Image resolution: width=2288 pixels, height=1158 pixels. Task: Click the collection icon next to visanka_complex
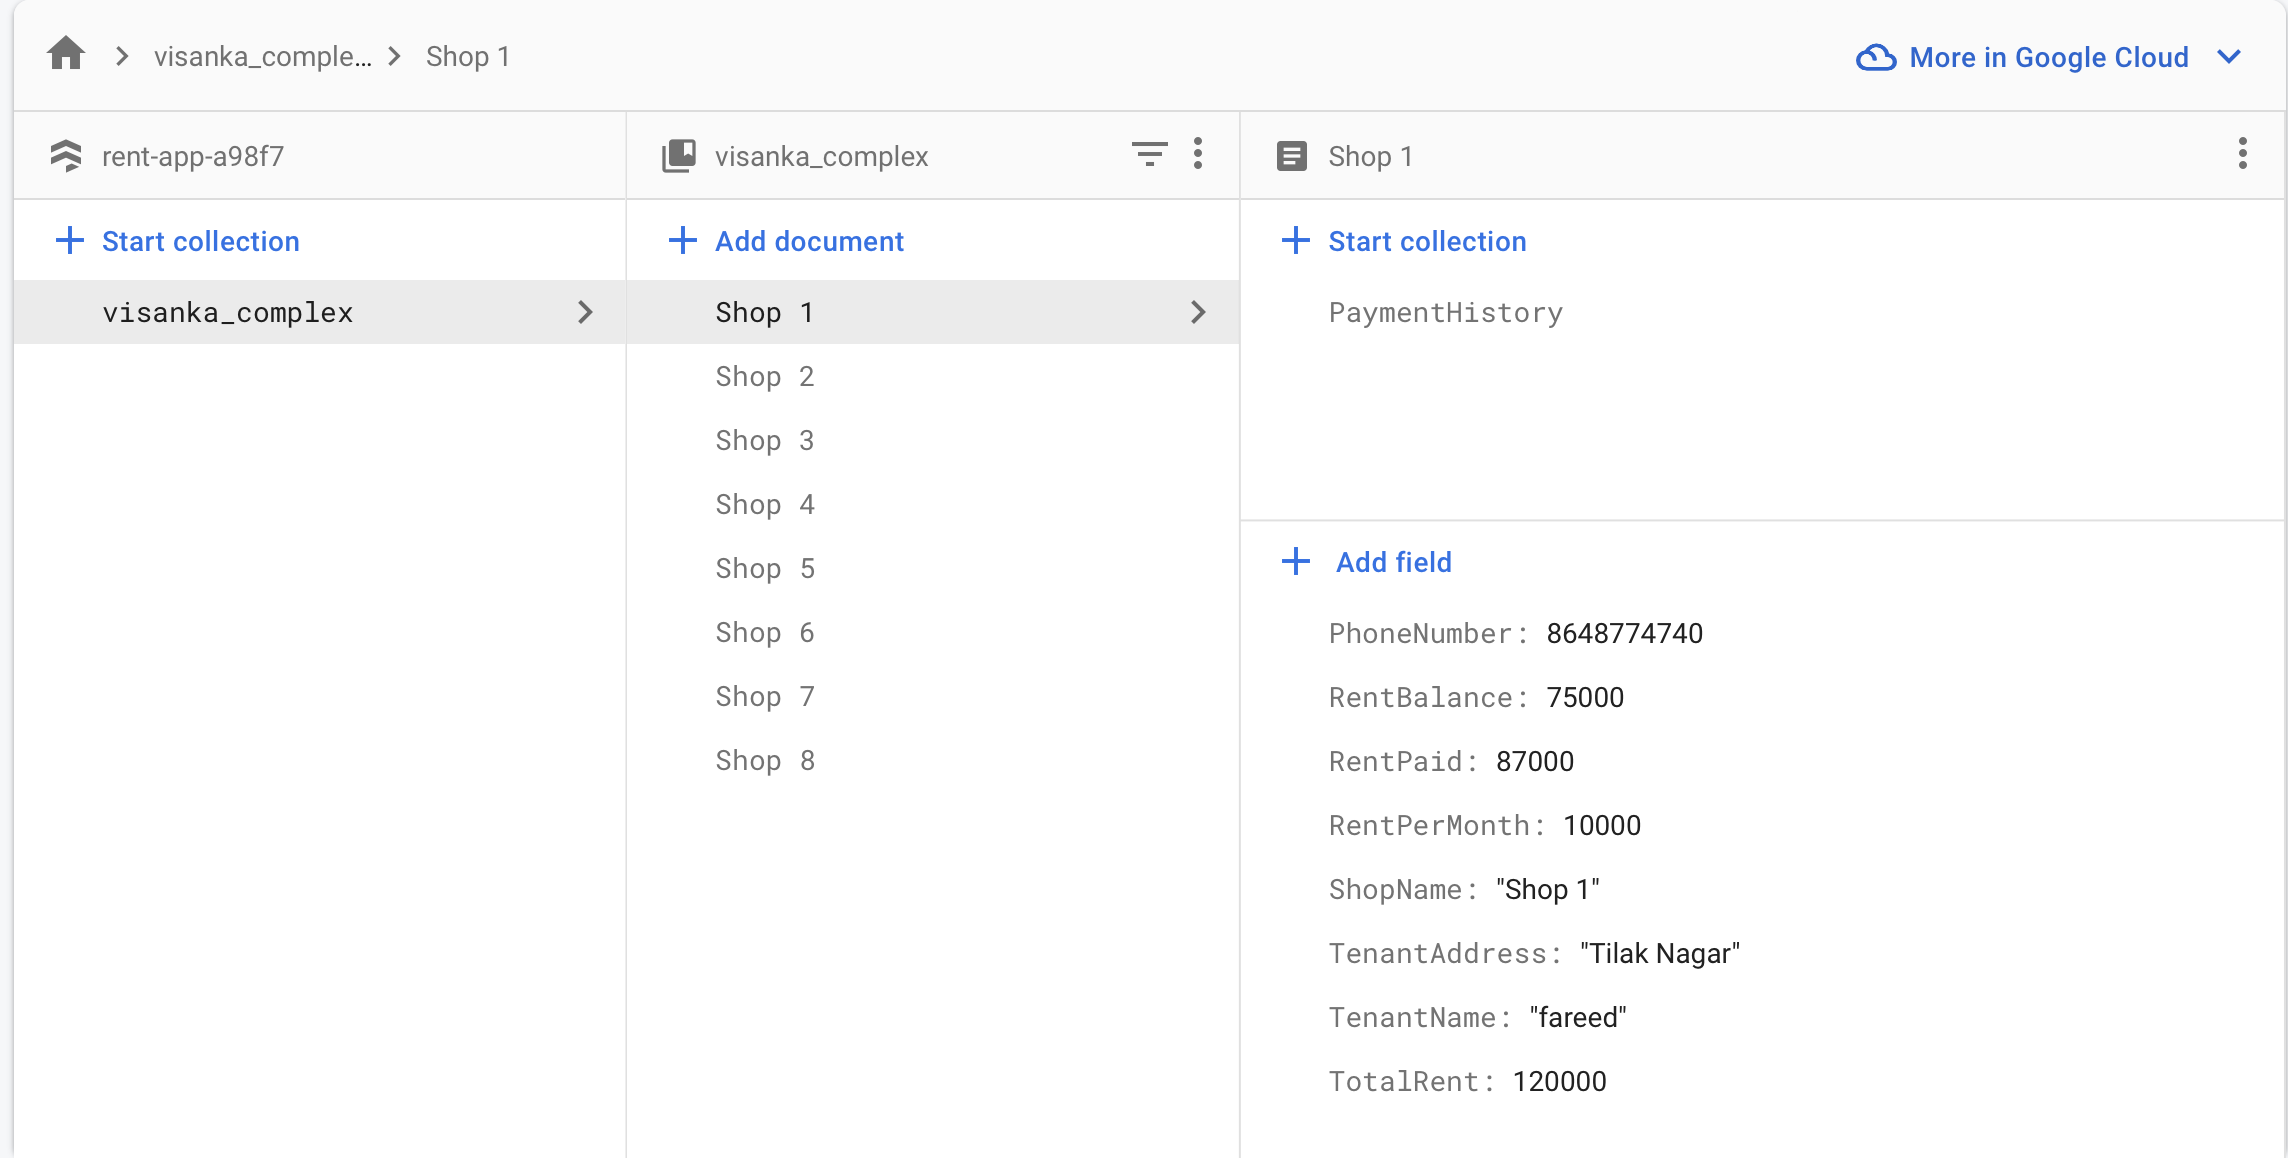[x=679, y=155]
